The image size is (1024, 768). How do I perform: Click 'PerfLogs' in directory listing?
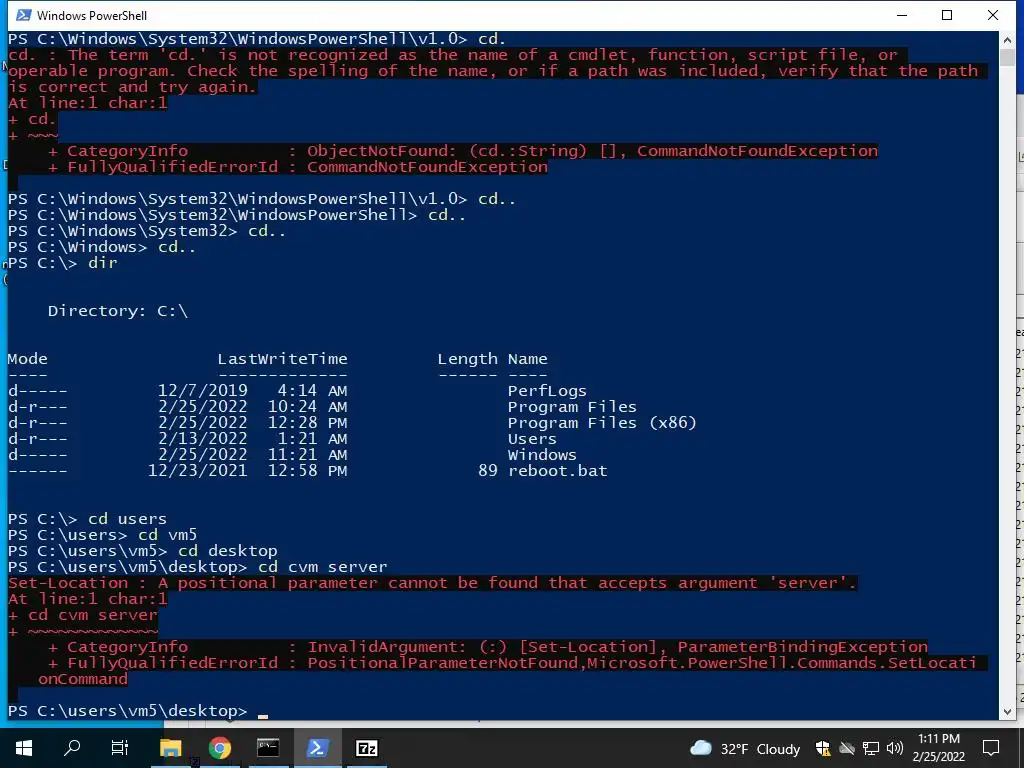tap(547, 391)
